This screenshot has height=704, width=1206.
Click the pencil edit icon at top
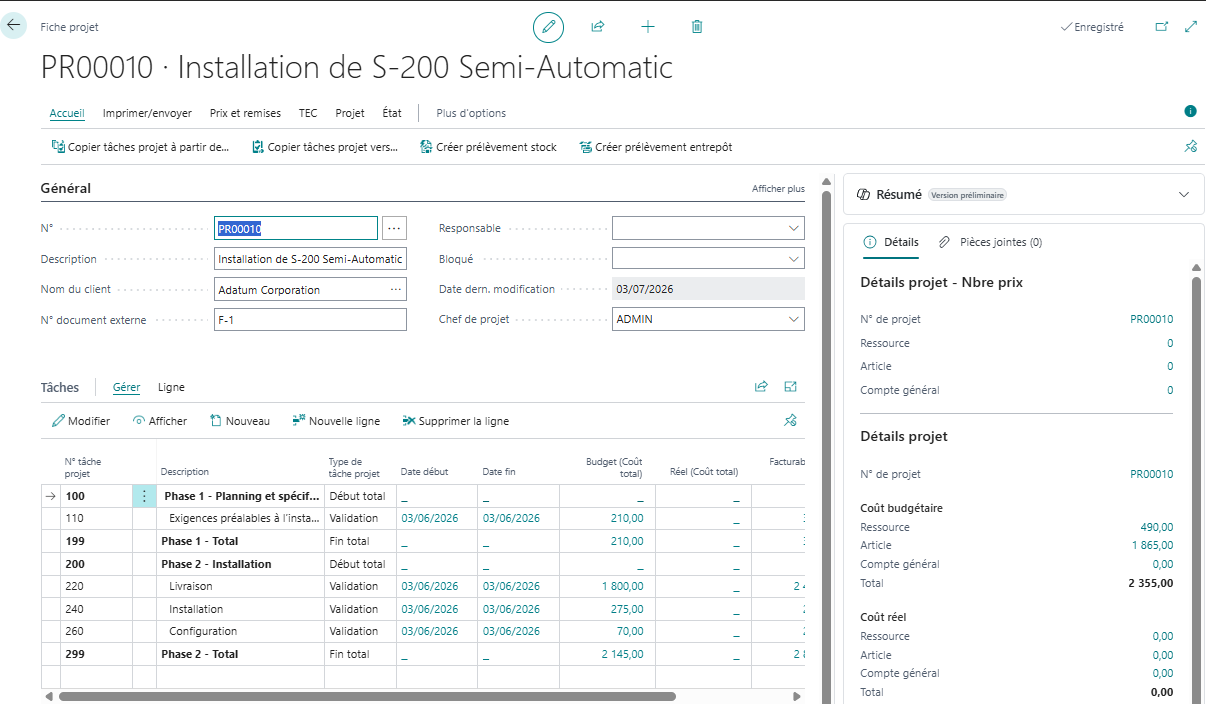[x=548, y=27]
